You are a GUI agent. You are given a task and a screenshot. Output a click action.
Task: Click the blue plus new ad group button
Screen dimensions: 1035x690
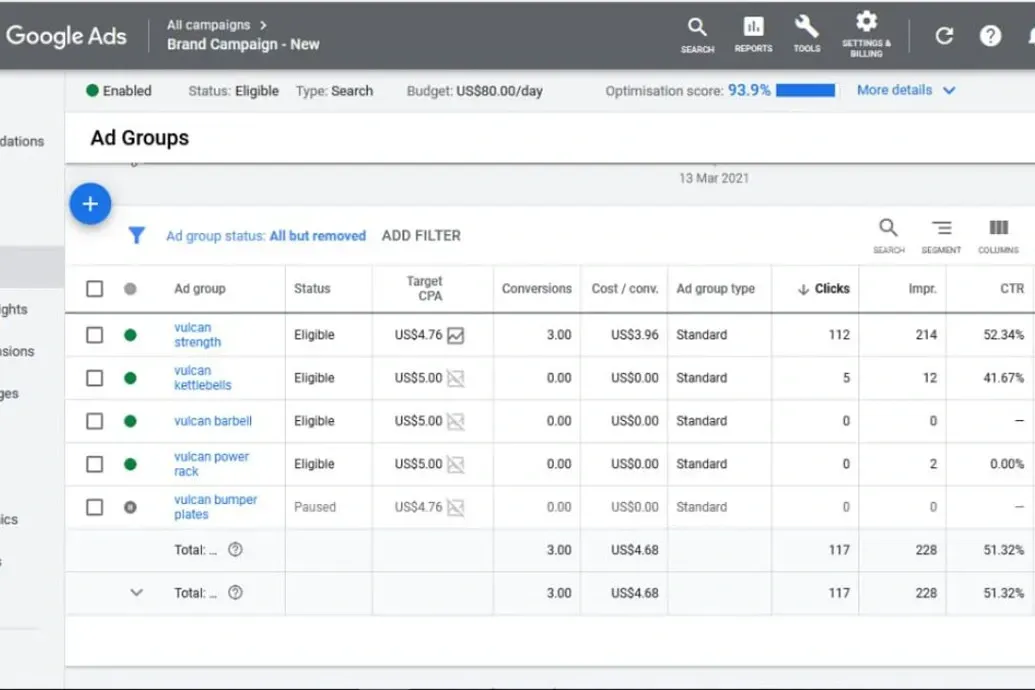tap(90, 204)
